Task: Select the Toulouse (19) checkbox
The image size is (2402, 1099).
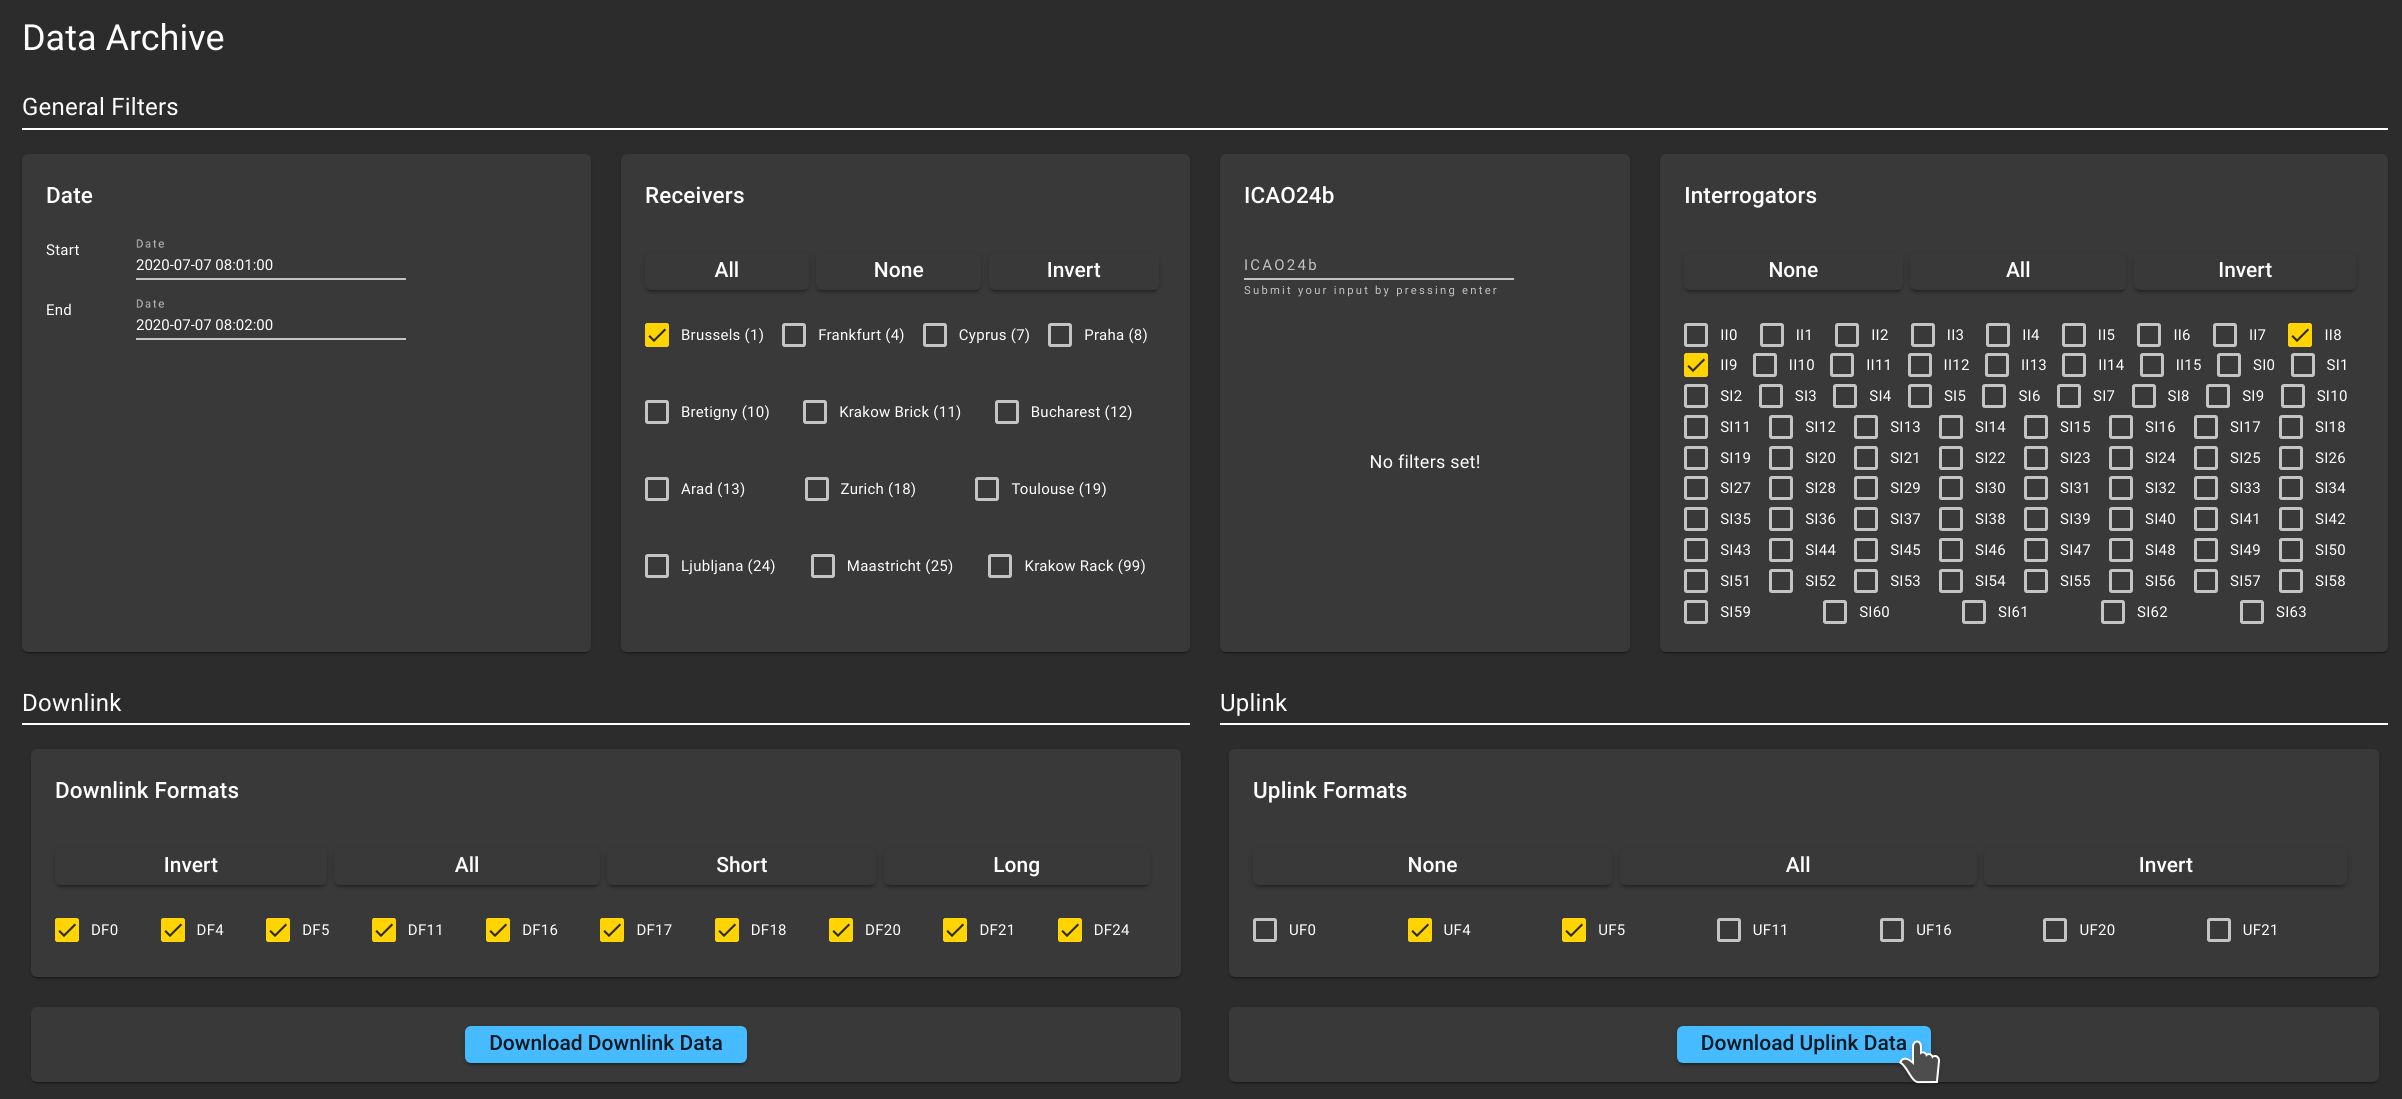Action: click(987, 489)
